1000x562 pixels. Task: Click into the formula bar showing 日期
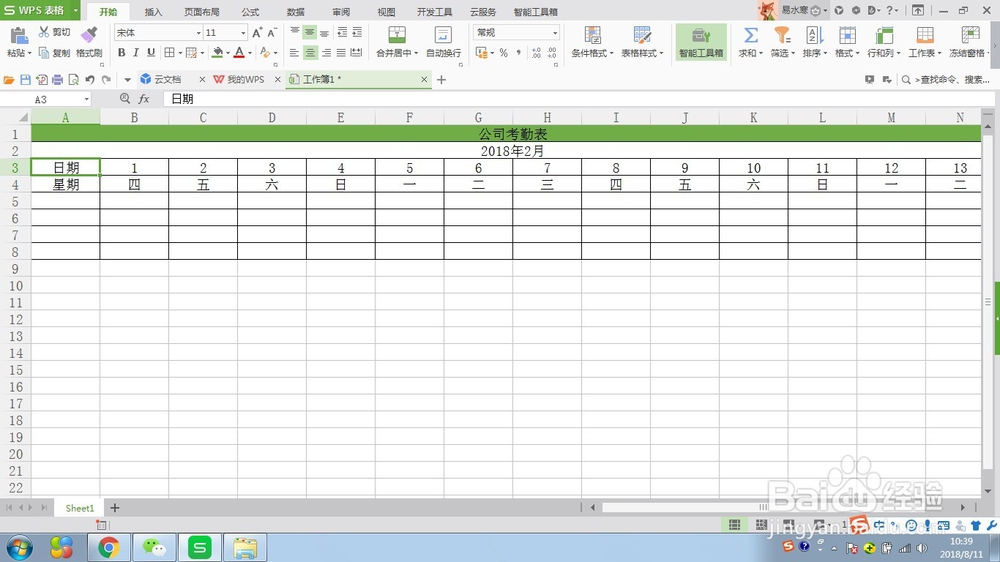pos(577,99)
